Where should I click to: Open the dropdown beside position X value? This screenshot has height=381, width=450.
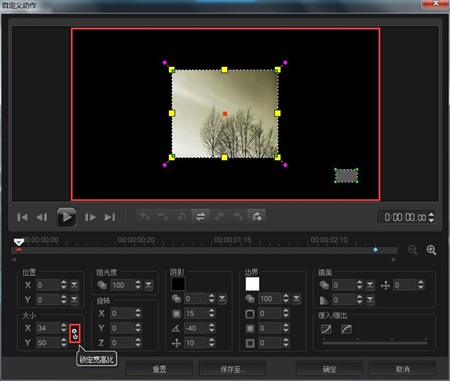(x=74, y=285)
